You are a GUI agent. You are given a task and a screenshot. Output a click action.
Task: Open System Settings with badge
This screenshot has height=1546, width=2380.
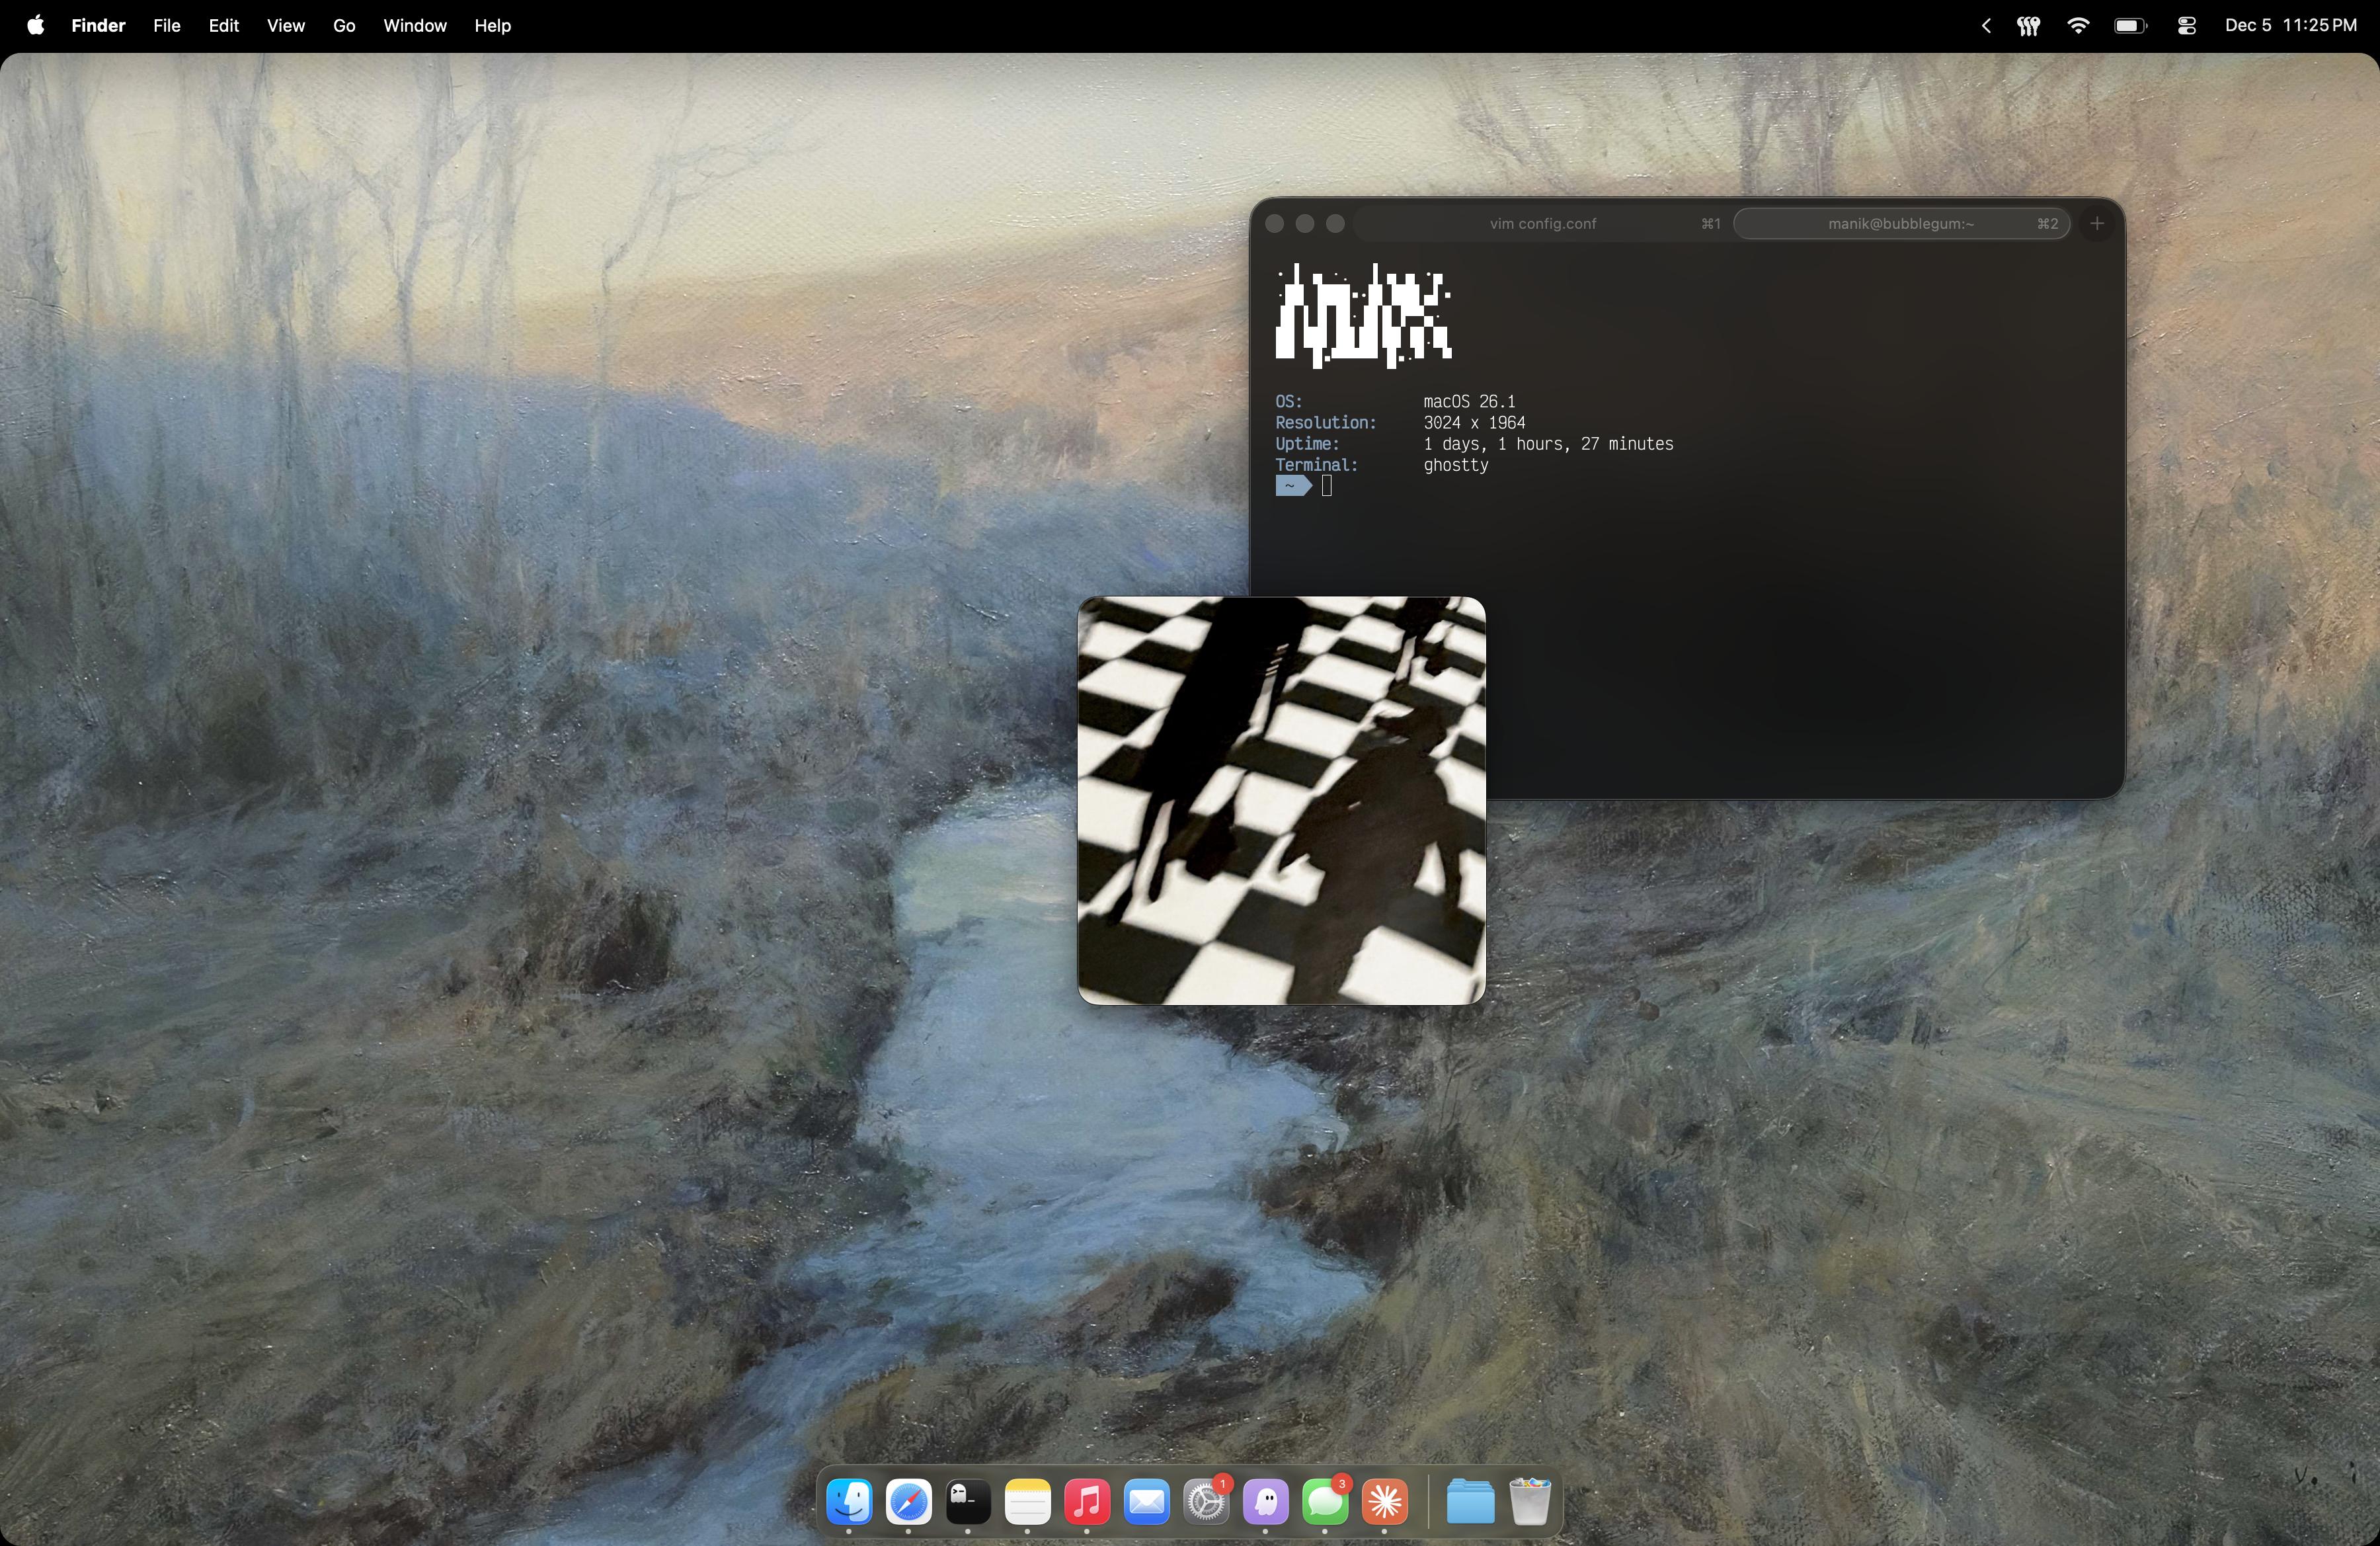click(x=1206, y=1501)
